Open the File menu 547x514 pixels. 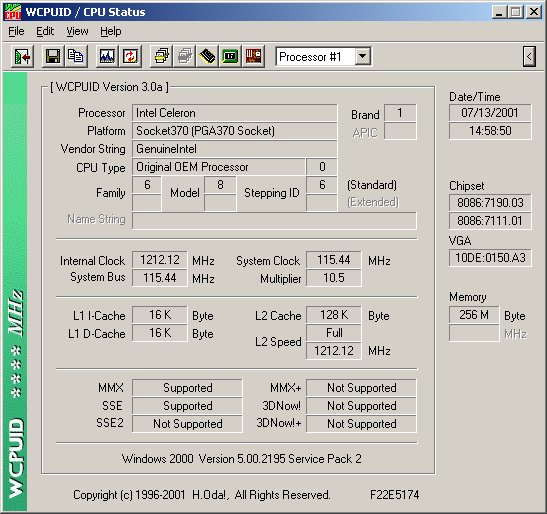click(x=16, y=31)
